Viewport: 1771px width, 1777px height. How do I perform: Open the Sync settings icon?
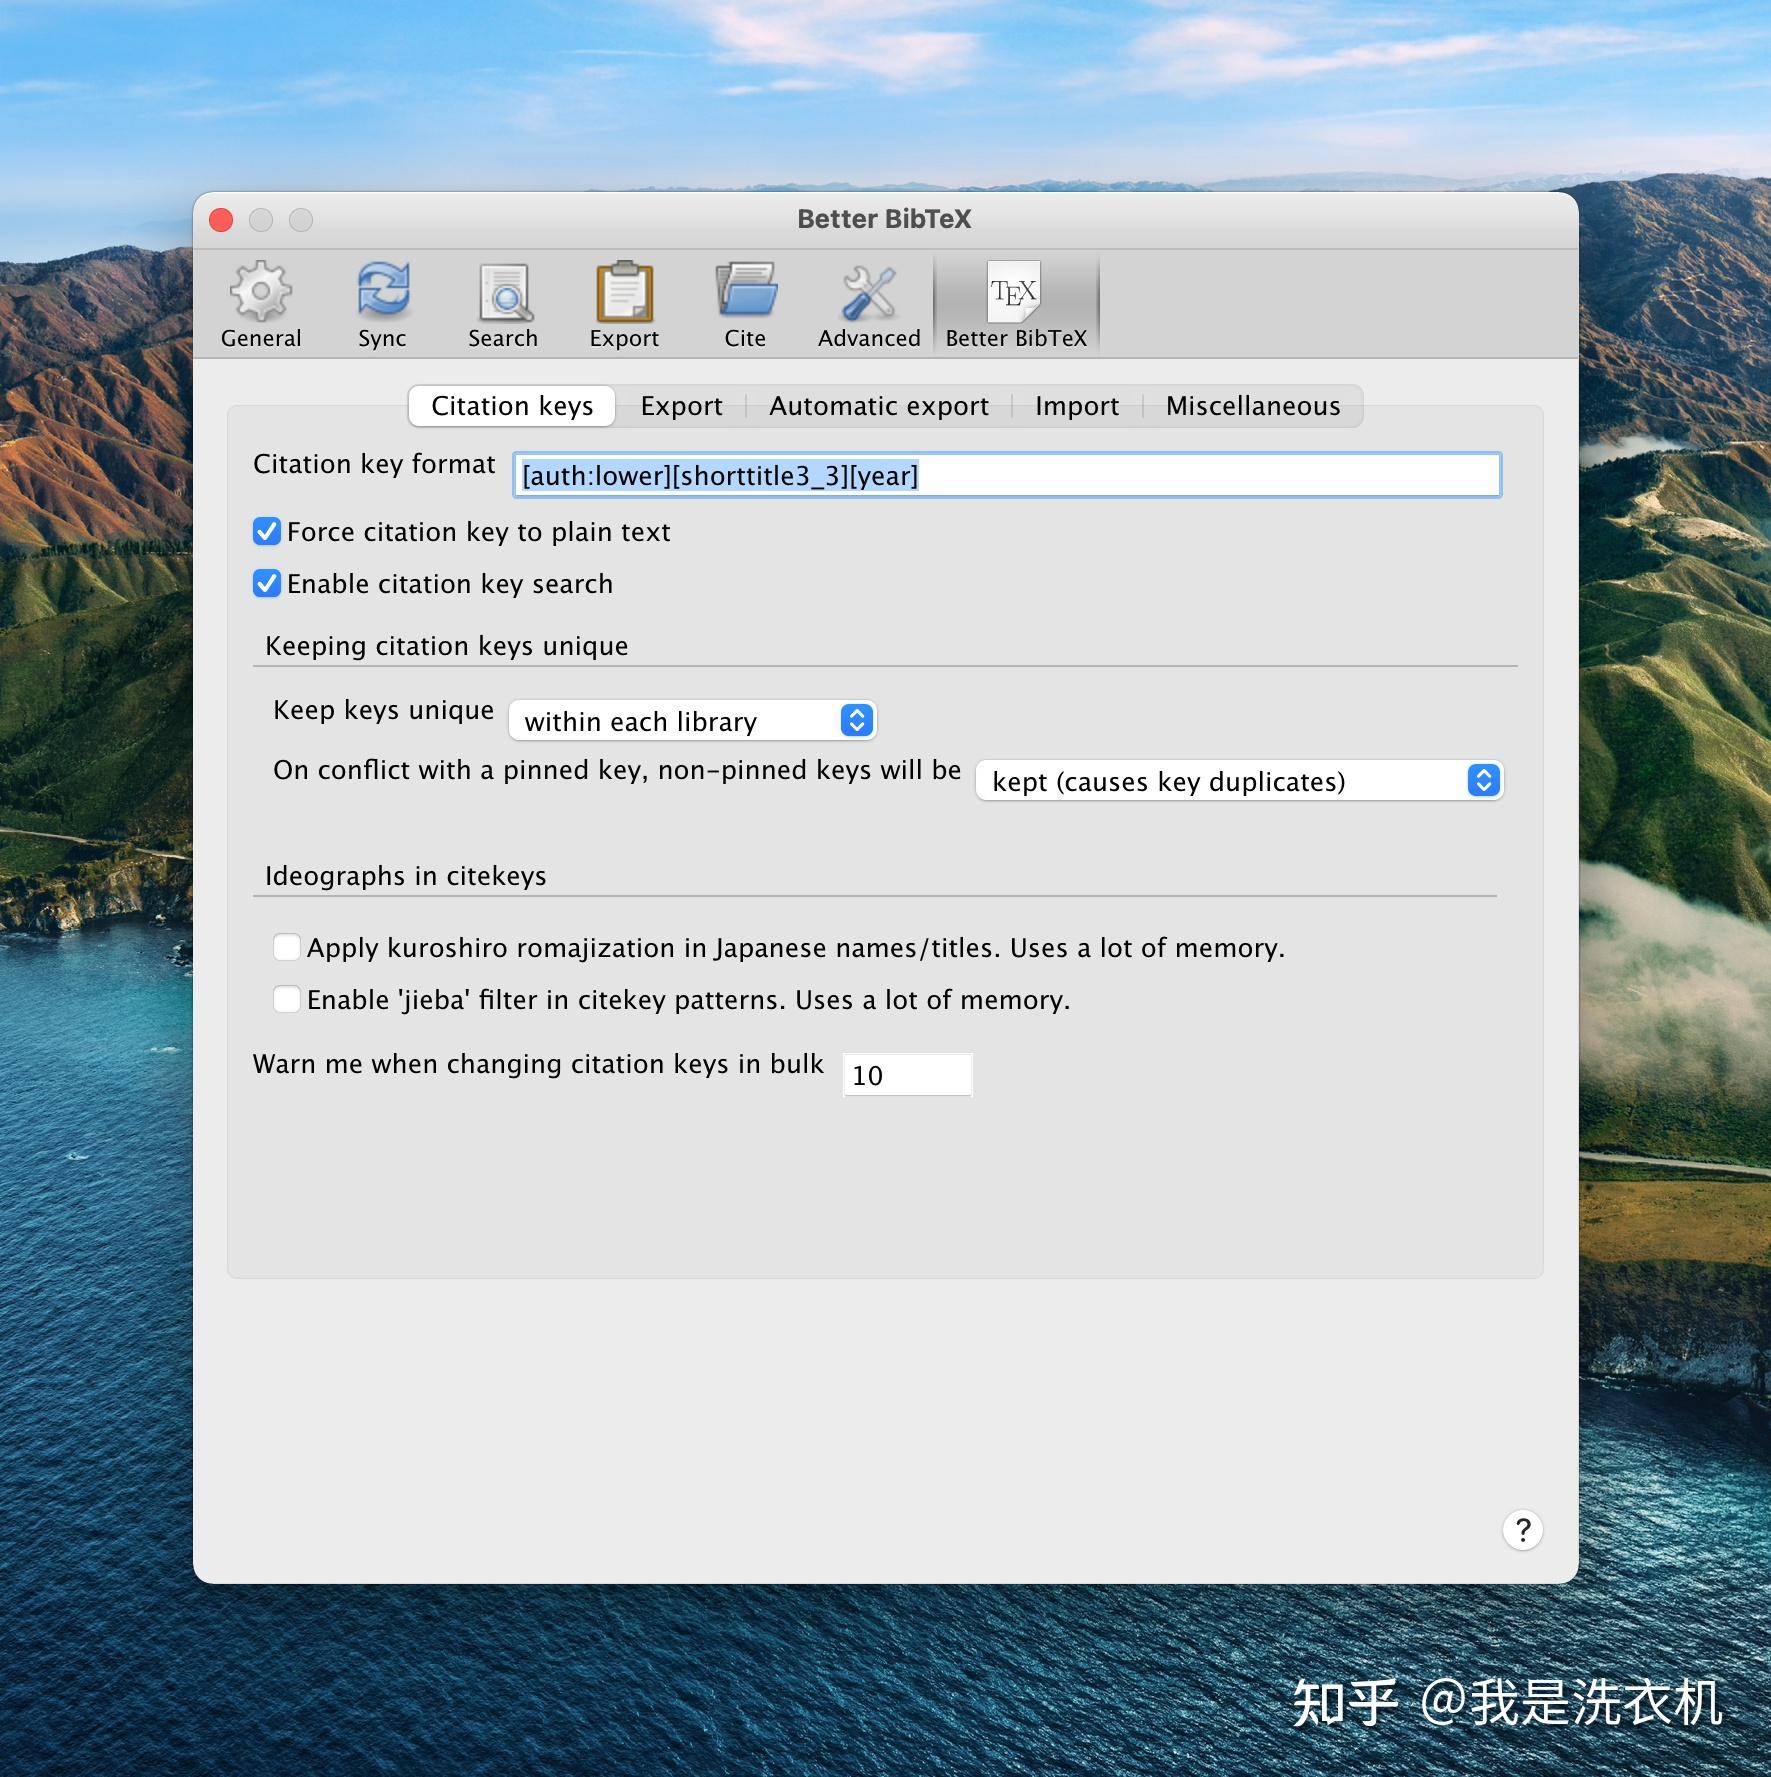(382, 300)
